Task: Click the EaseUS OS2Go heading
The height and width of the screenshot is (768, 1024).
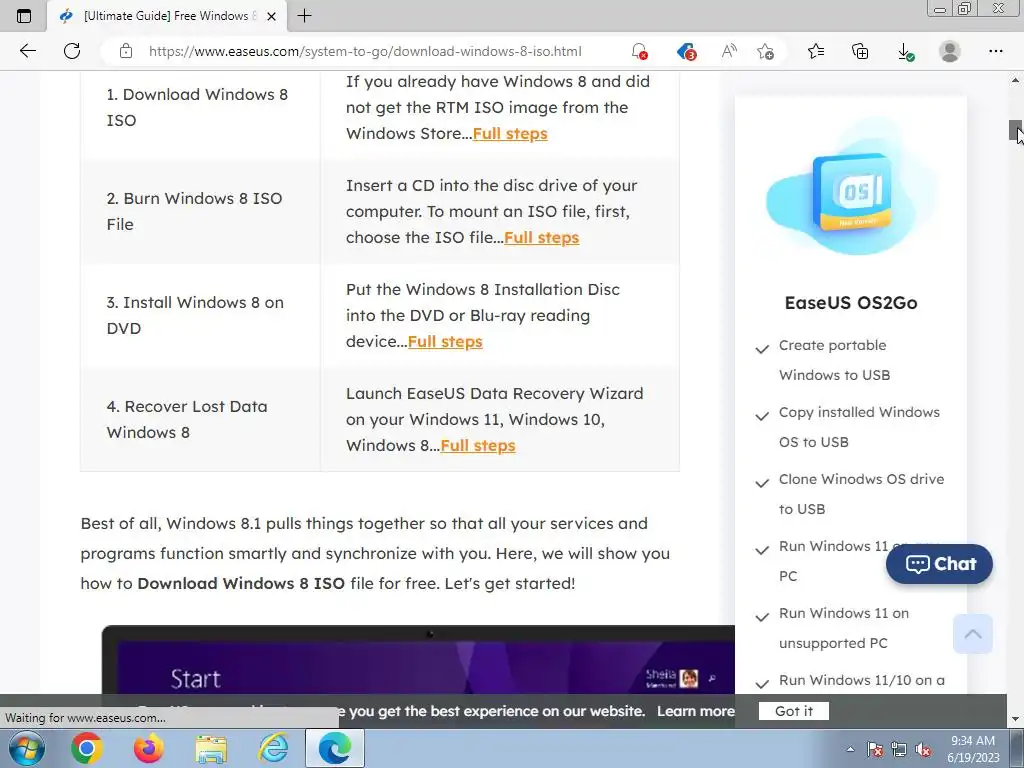Action: click(851, 302)
